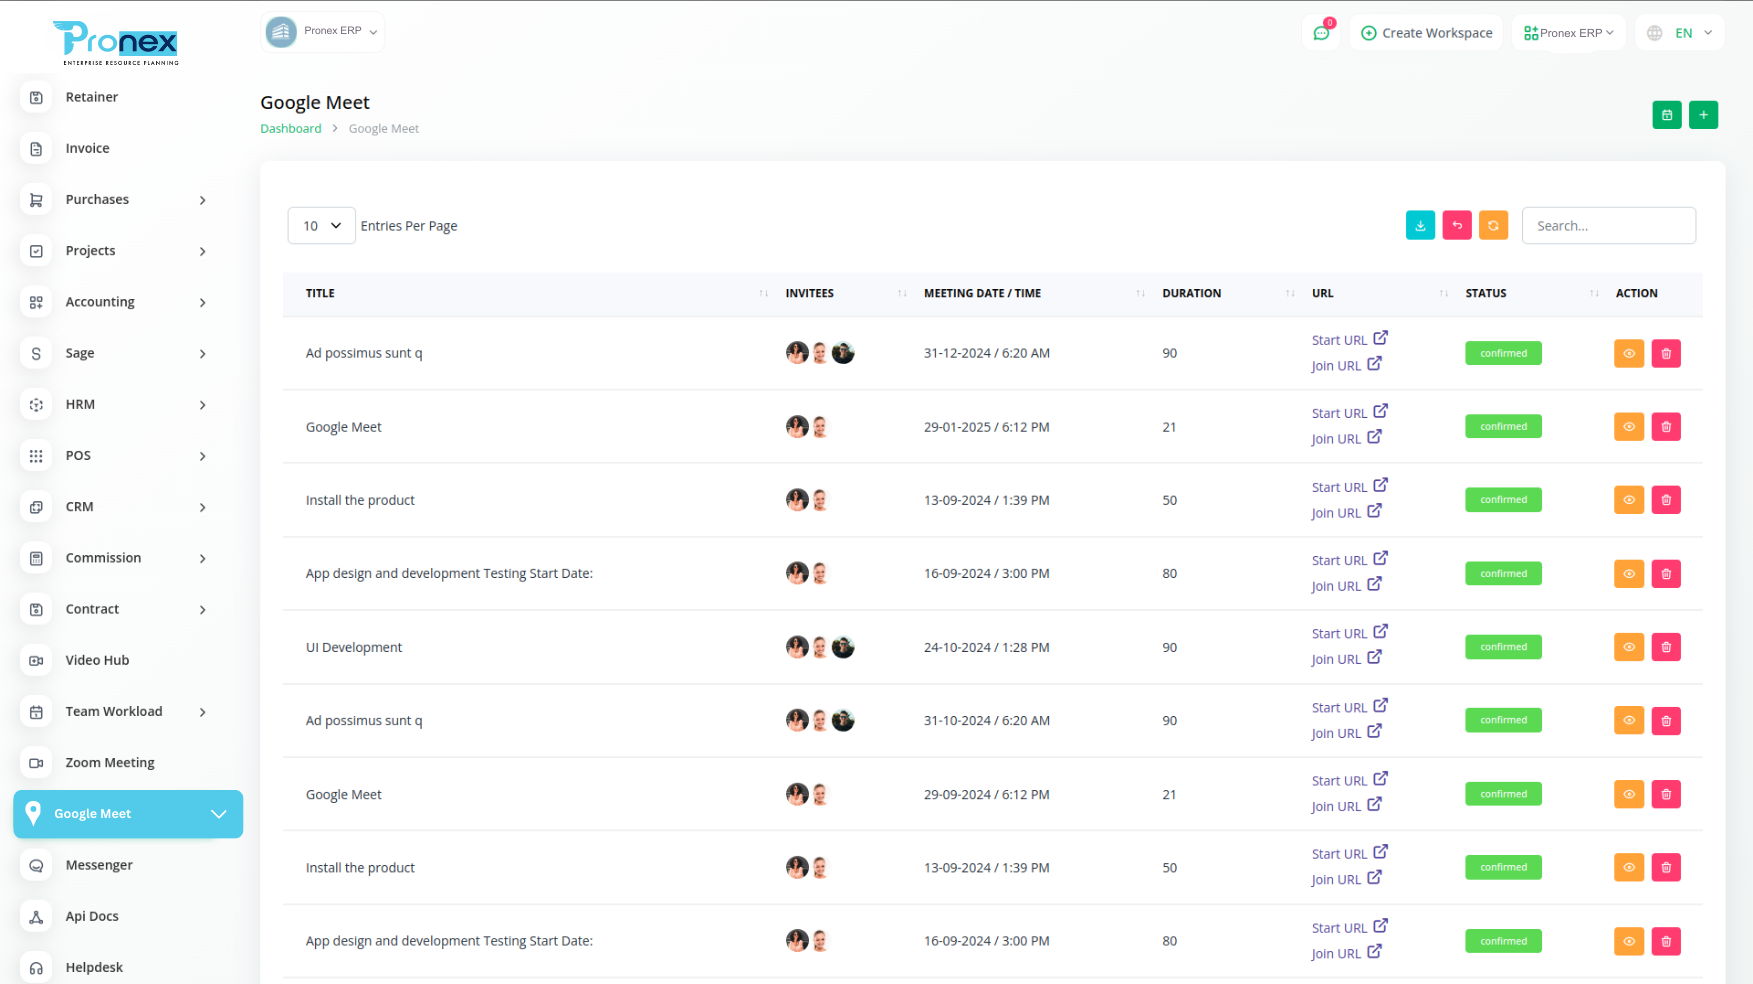Viewport: 1753px width, 984px height.
Task: Sort by Title column arrows
Action: (x=764, y=293)
